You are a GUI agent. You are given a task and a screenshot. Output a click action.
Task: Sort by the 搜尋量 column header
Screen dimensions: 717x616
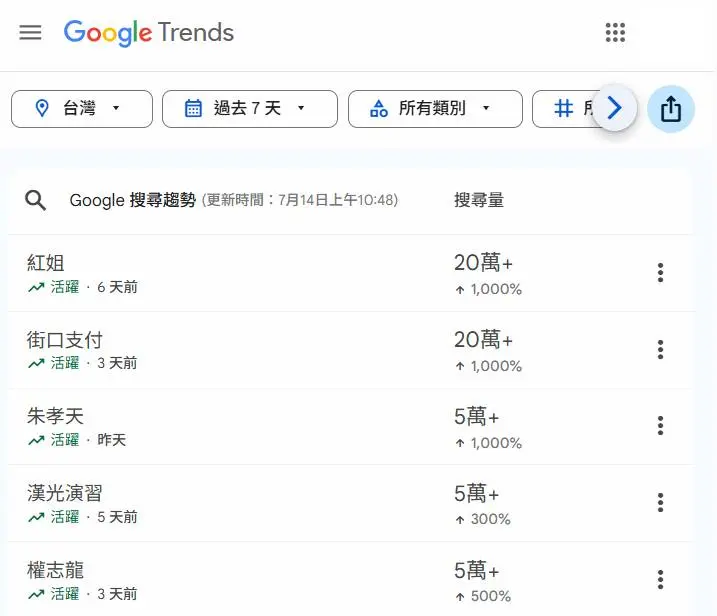479,200
